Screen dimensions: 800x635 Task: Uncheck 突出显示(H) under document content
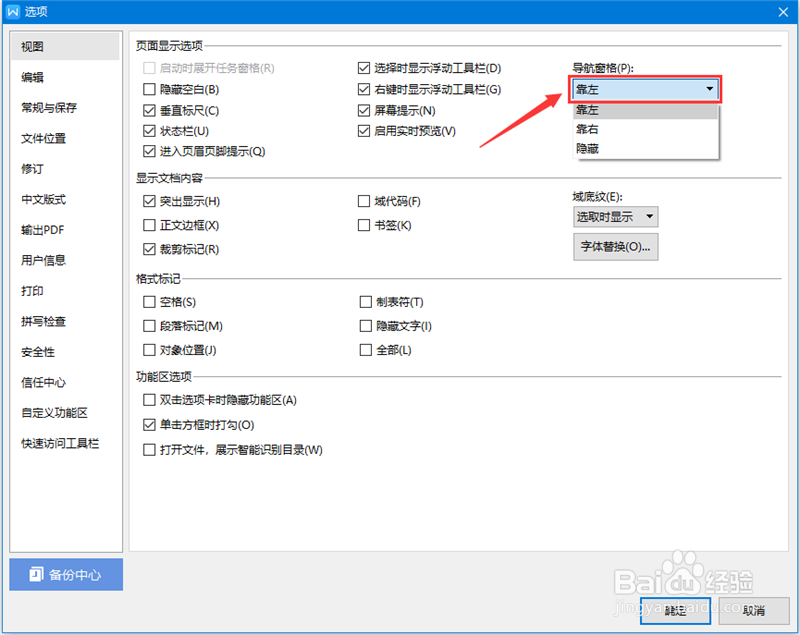point(149,204)
